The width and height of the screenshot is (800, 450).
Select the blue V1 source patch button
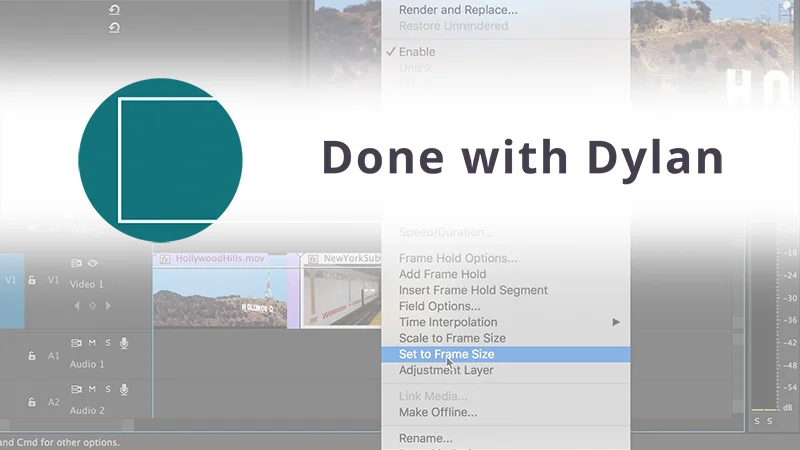11,280
